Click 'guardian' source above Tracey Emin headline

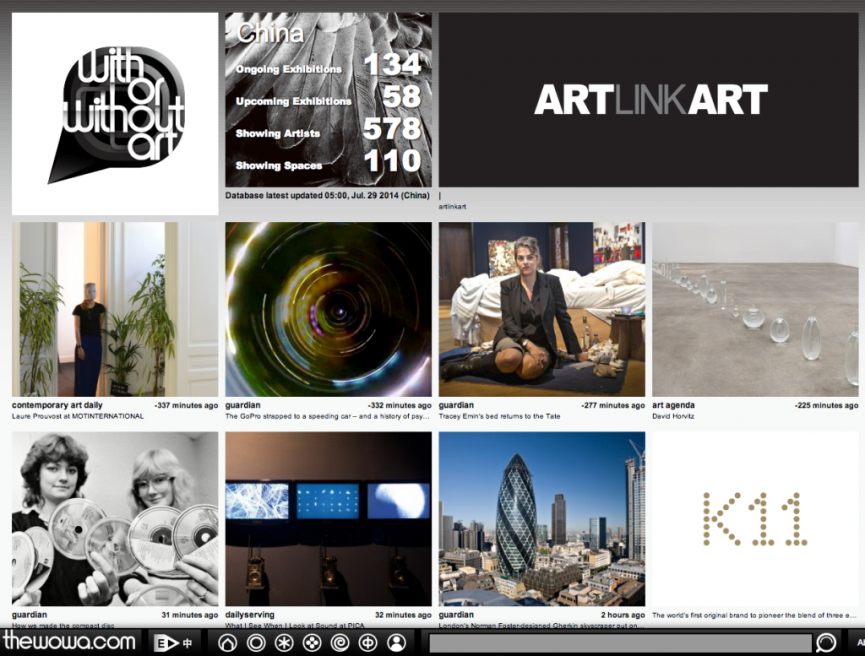[456, 405]
